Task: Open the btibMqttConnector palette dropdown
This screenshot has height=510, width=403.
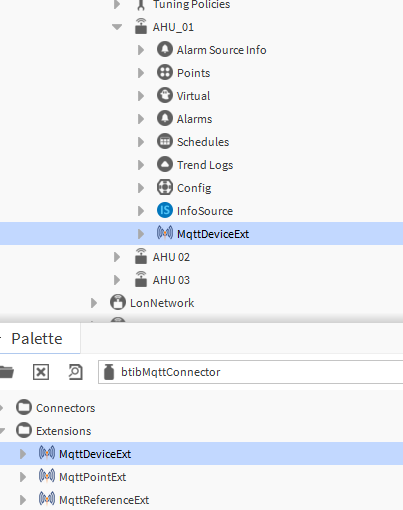Action: coord(251,372)
